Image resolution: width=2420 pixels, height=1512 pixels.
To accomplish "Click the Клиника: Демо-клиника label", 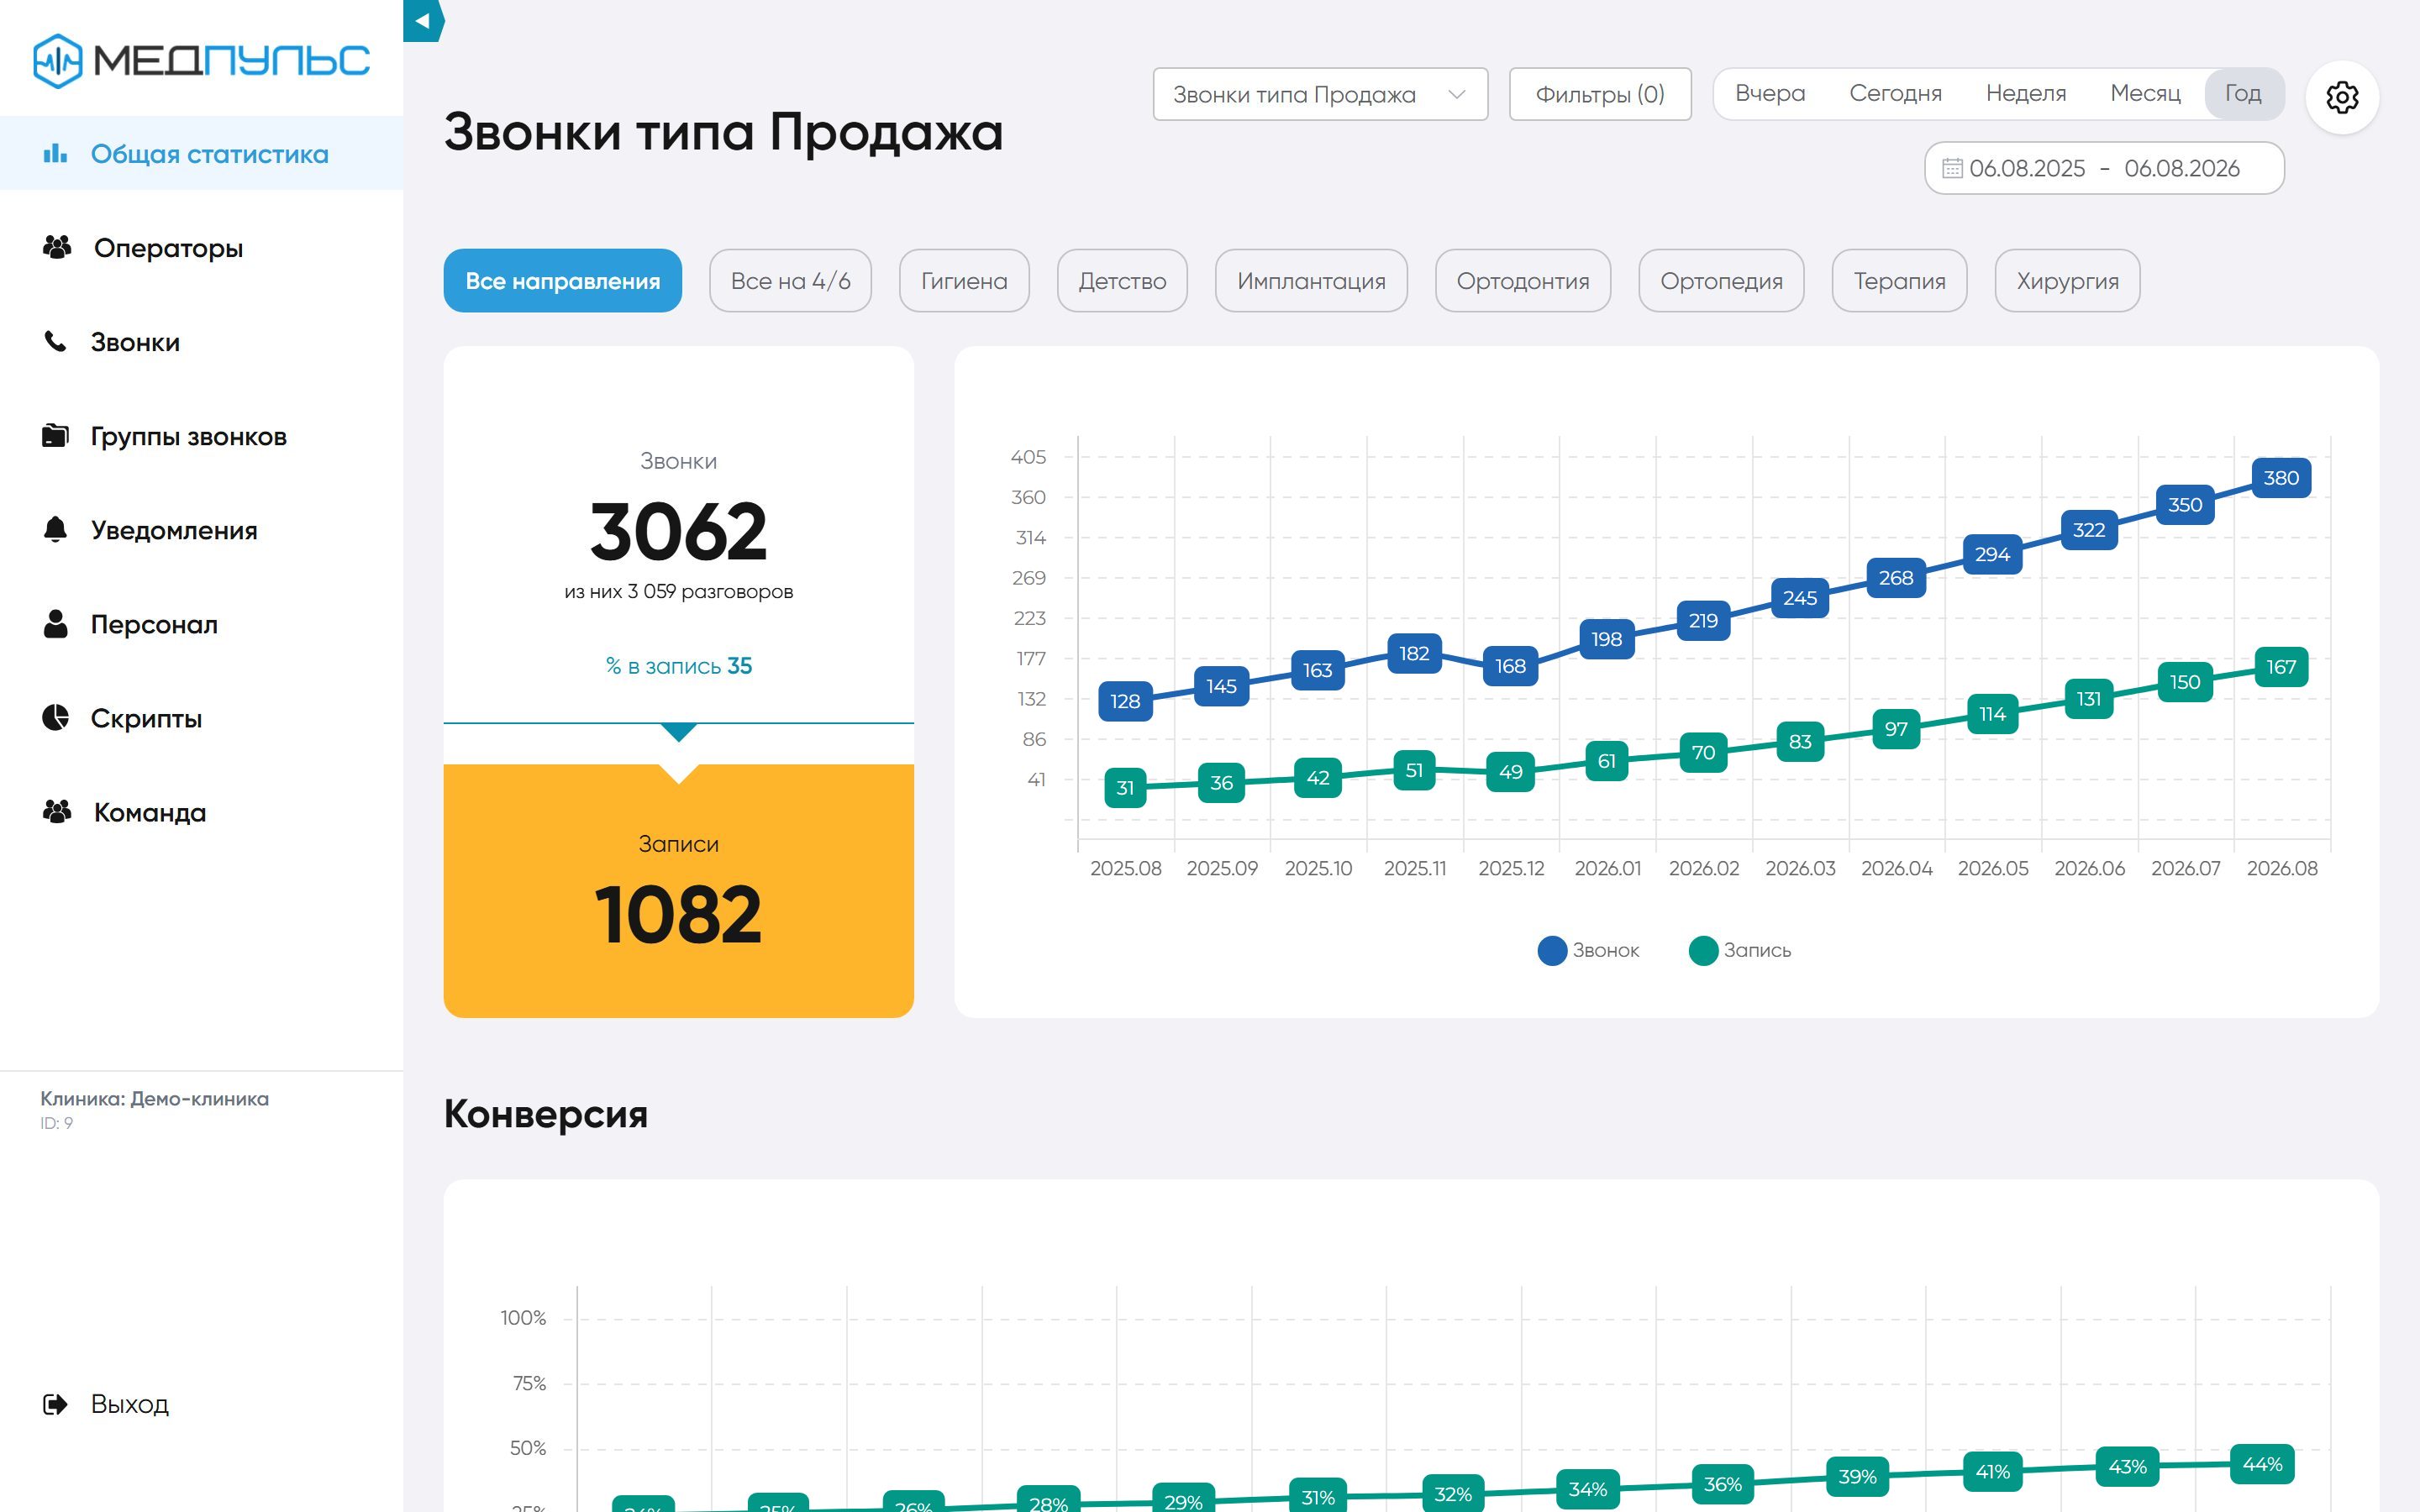I will click(x=154, y=1099).
